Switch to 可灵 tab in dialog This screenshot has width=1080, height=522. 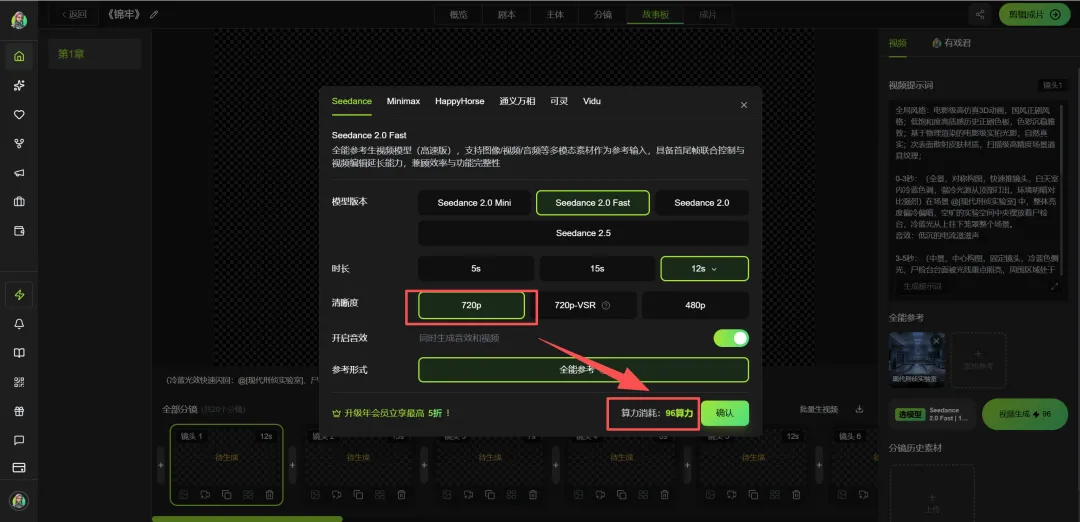pyautogui.click(x=559, y=101)
